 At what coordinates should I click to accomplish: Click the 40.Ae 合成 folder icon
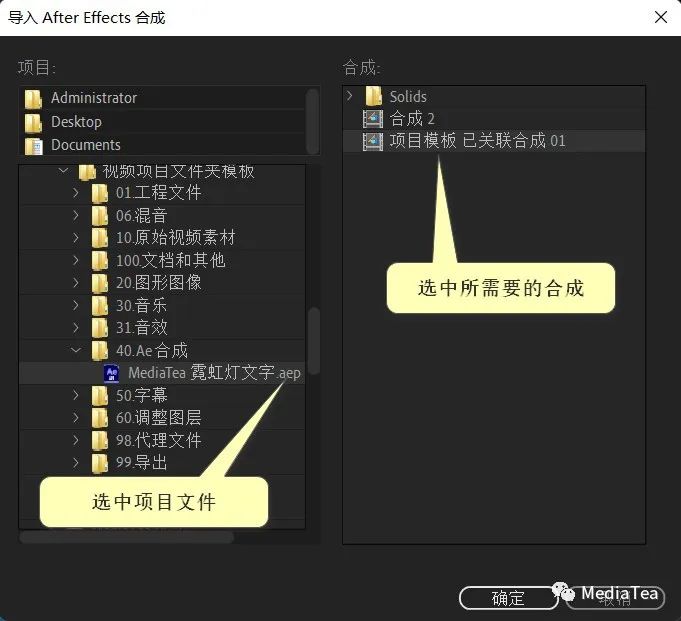(x=99, y=351)
